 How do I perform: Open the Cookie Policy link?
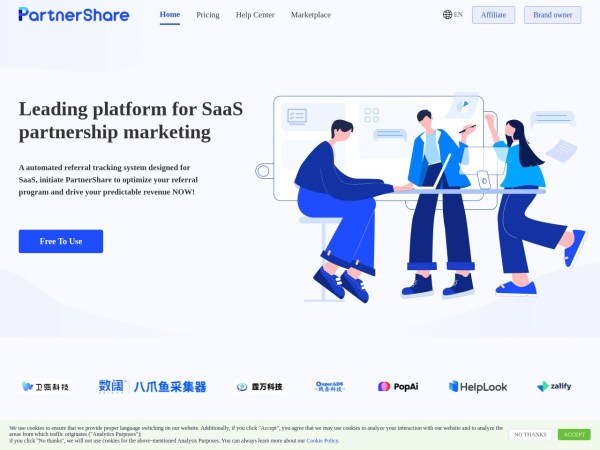[x=322, y=441]
